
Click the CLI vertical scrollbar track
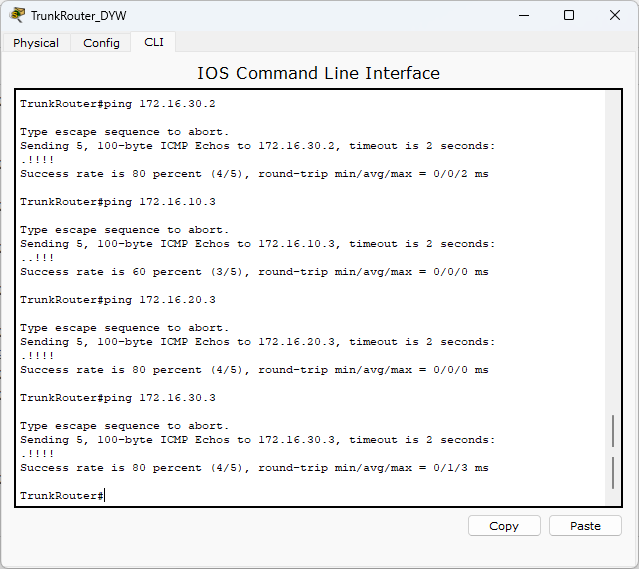coord(613,298)
